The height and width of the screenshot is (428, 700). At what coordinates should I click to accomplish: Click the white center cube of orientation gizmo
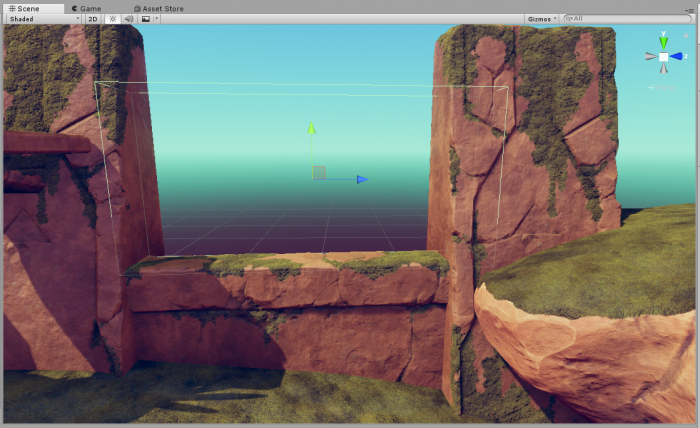pyautogui.click(x=663, y=57)
